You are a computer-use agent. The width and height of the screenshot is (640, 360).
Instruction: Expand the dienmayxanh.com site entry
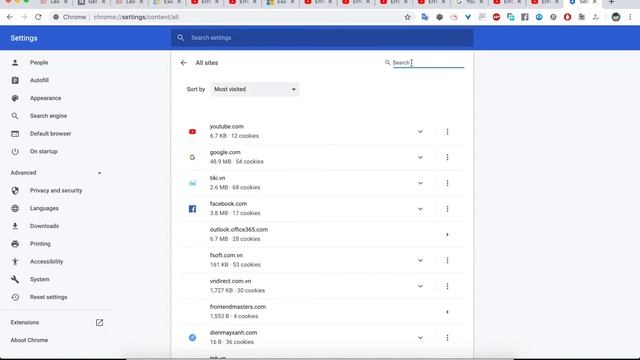420,338
